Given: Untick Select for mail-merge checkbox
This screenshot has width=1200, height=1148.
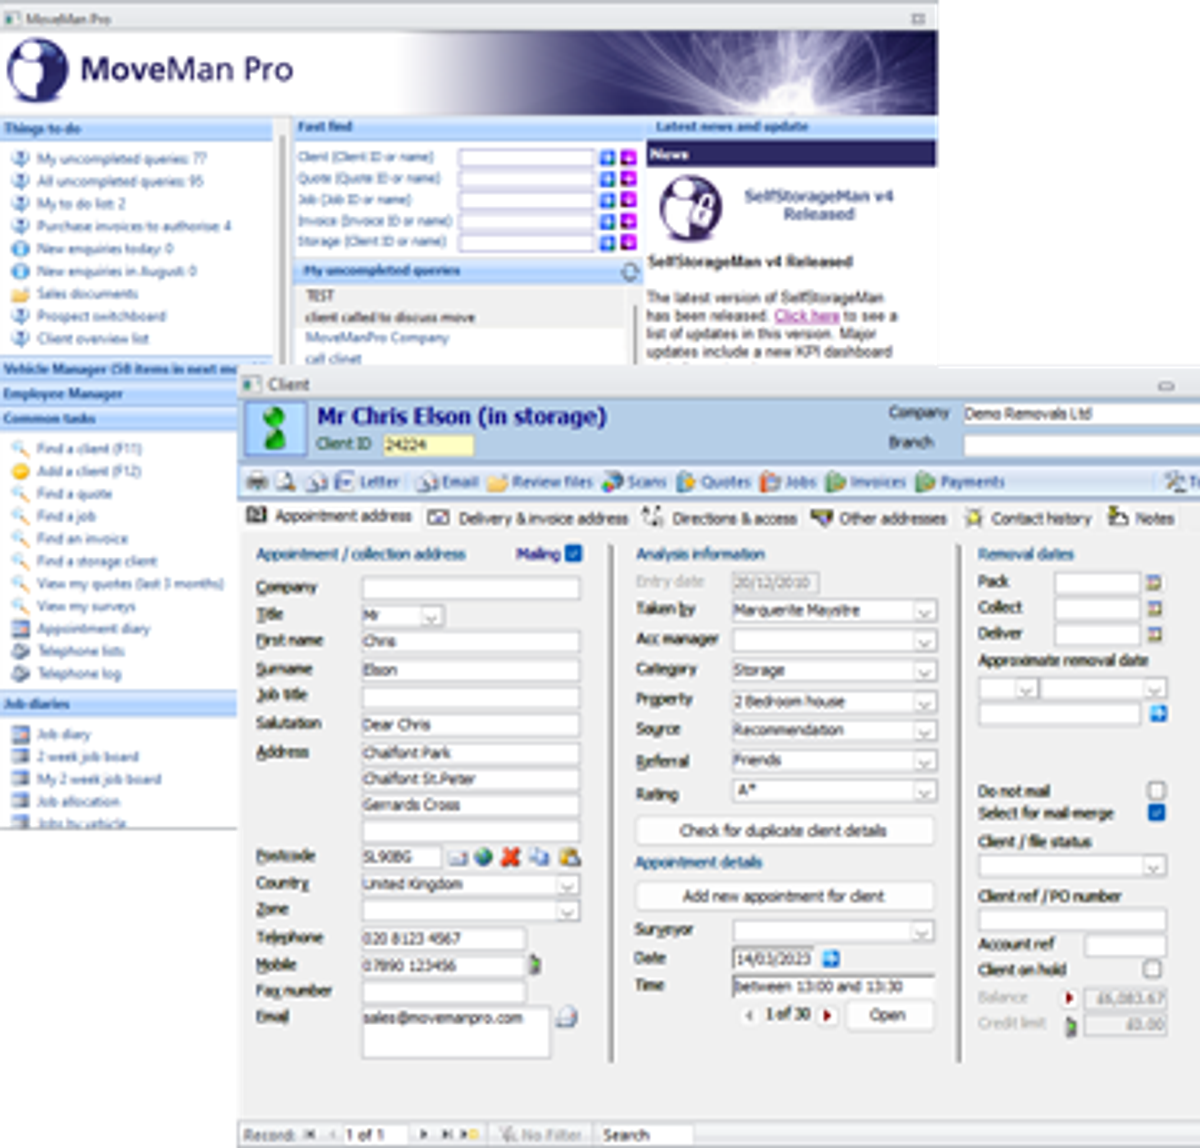Looking at the screenshot, I should 1157,812.
